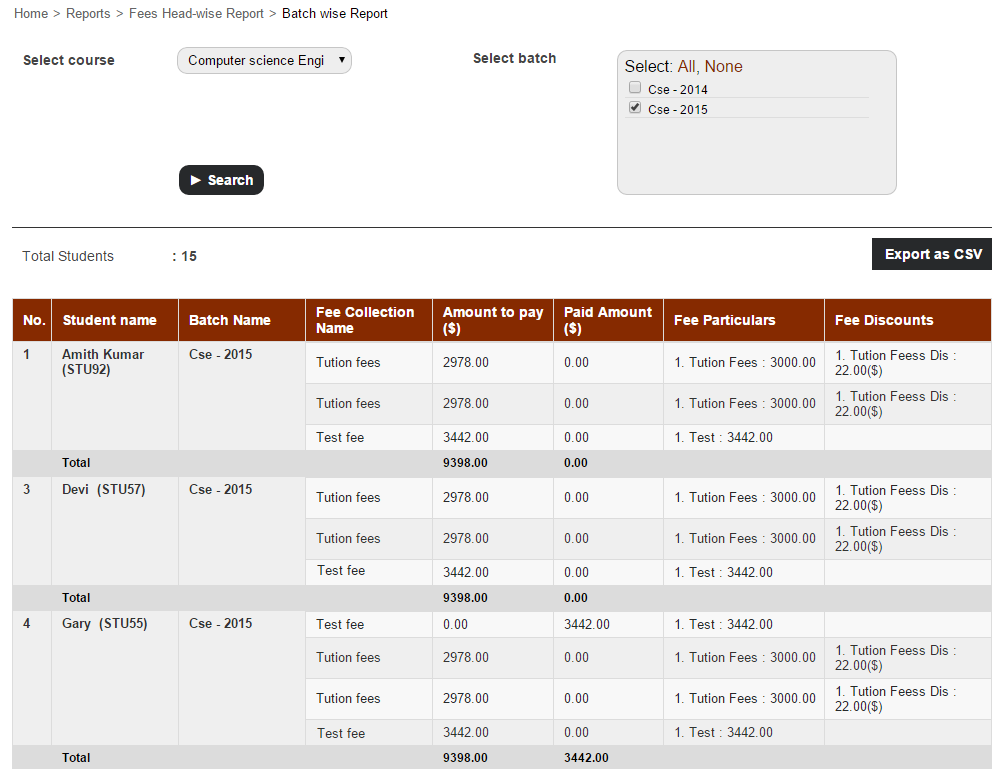Click the Student name column header
The height and width of the screenshot is (775, 1004).
tap(109, 320)
